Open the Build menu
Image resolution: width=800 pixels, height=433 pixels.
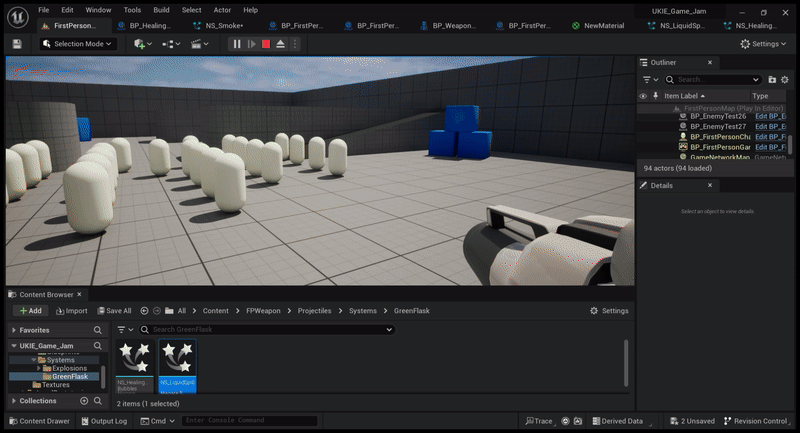click(161, 10)
